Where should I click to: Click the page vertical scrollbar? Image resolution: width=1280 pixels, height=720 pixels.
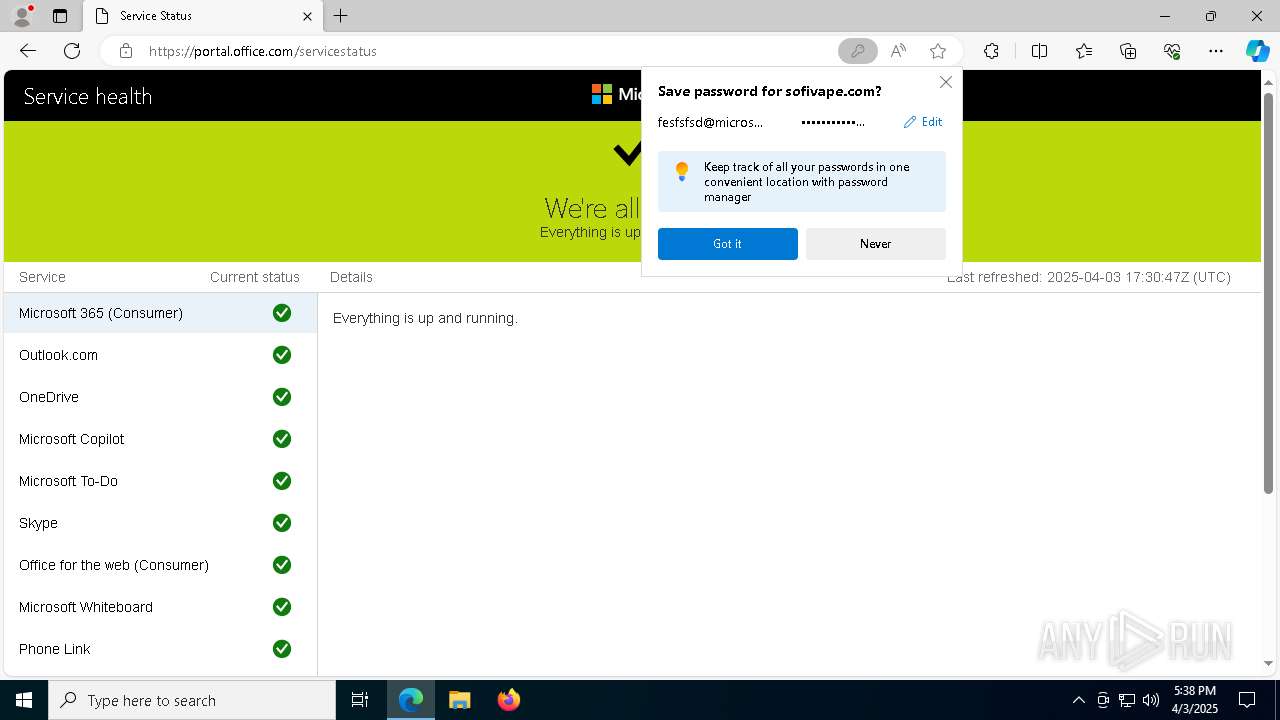point(1269,292)
